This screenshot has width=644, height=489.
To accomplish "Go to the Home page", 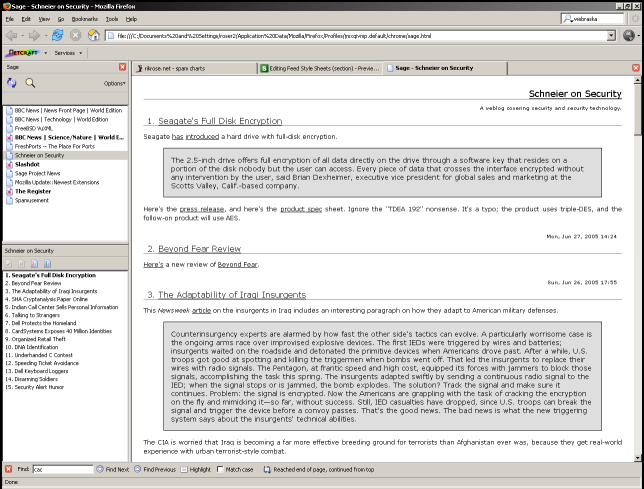I will pyautogui.click(x=94, y=35).
